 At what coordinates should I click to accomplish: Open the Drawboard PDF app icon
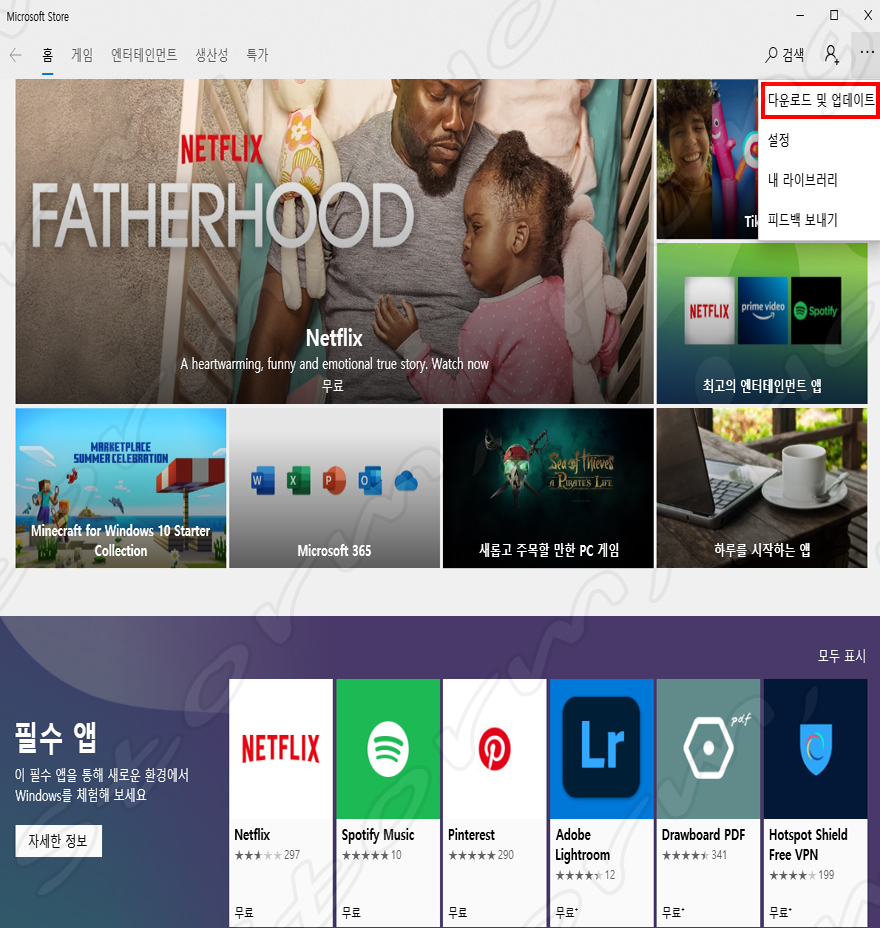point(708,749)
